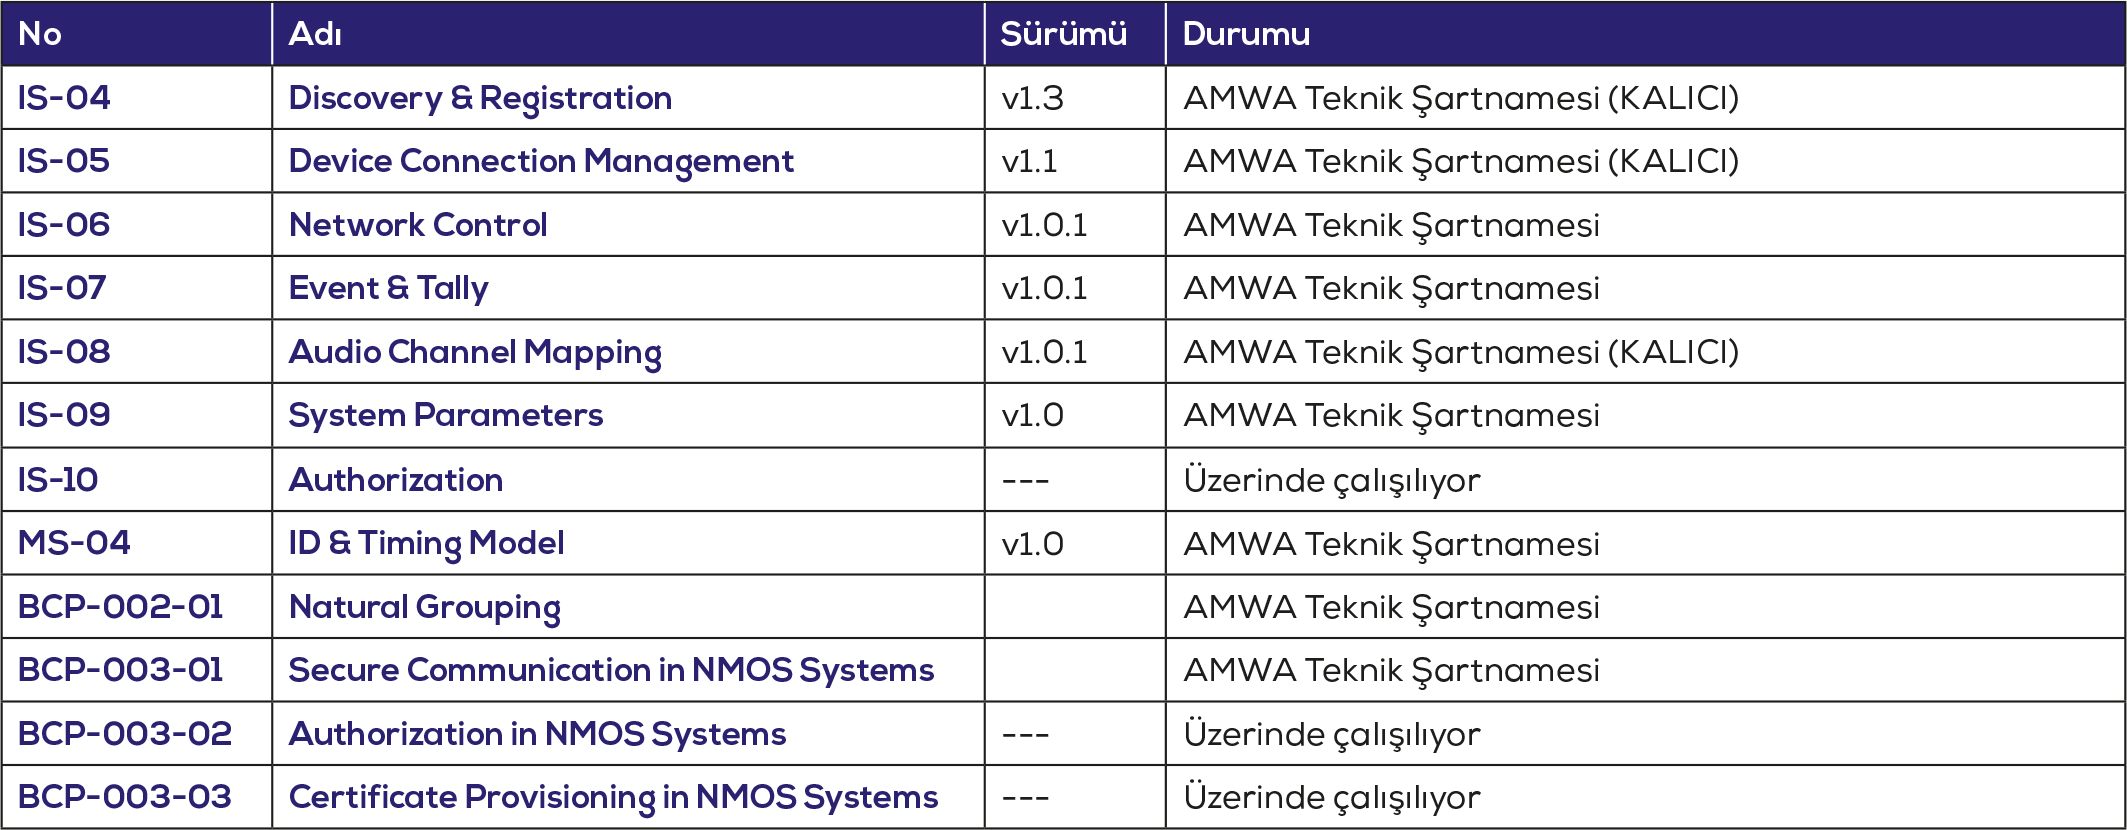Open the Discovery & Registration entry
Screen dimensions: 2127x830
click(480, 98)
